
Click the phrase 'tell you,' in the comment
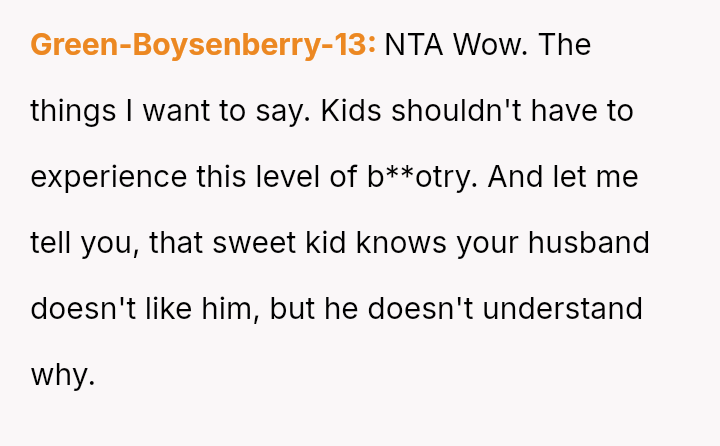pyautogui.click(x=86, y=243)
